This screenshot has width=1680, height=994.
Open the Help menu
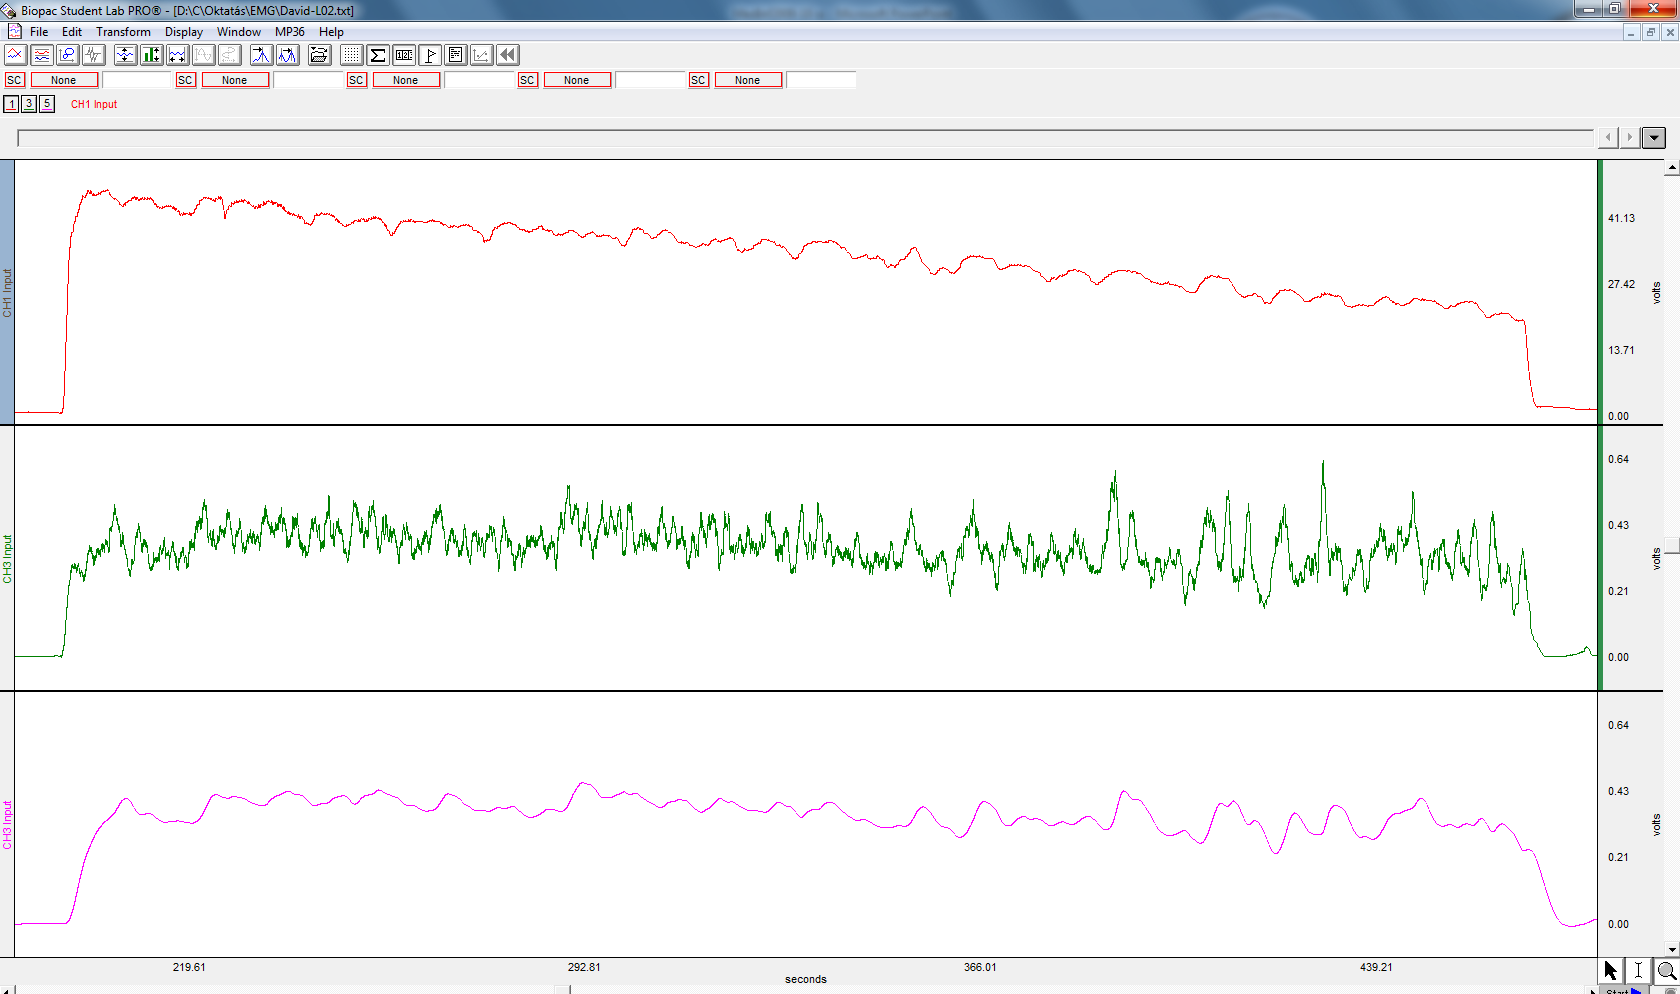[x=331, y=31]
